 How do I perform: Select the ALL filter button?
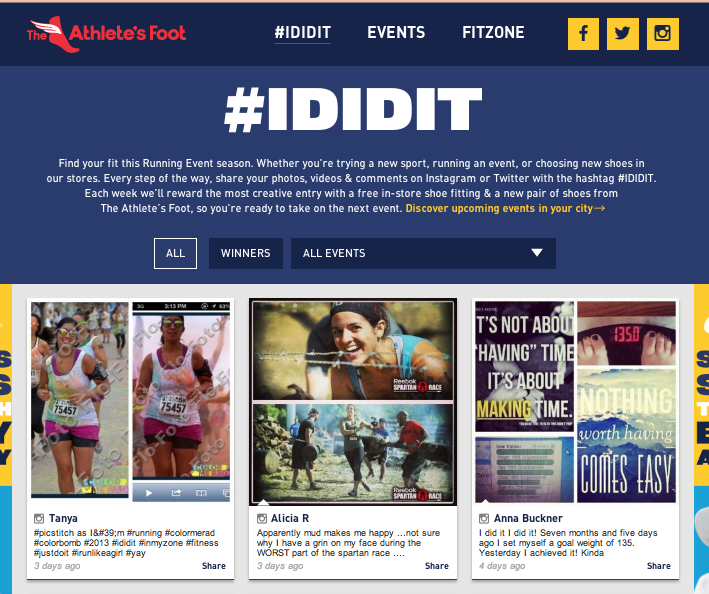pyautogui.click(x=175, y=253)
